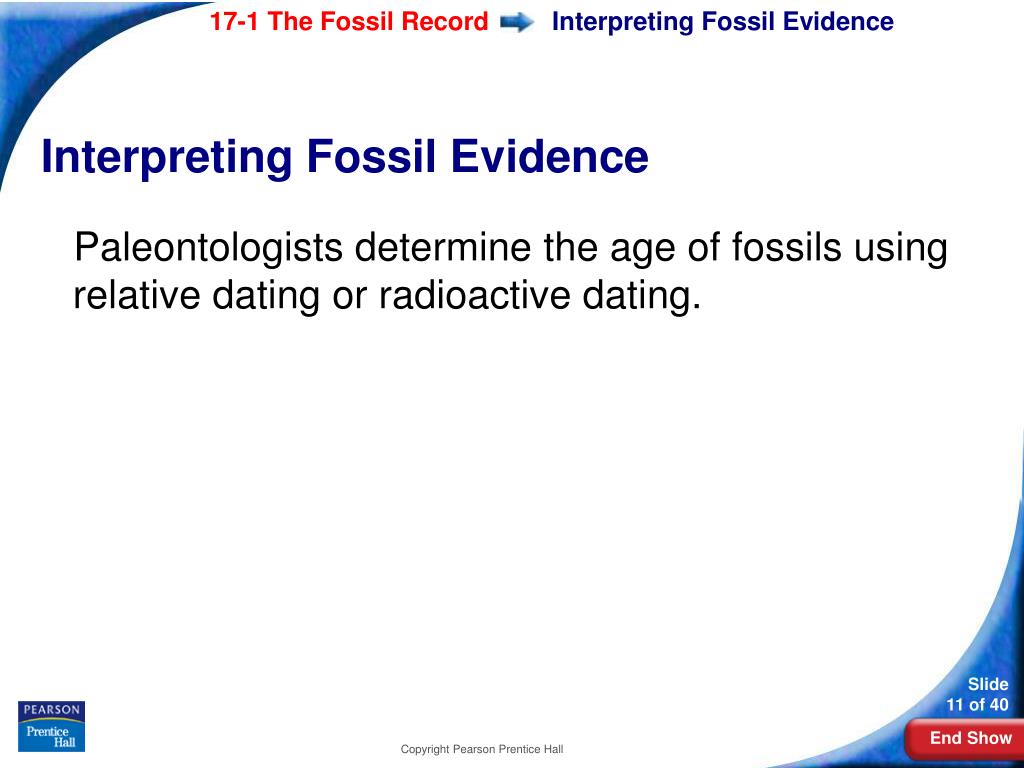Click the large 'Interpreting Fossil Evidence' title
This screenshot has width=1024, height=768.
[x=345, y=156]
